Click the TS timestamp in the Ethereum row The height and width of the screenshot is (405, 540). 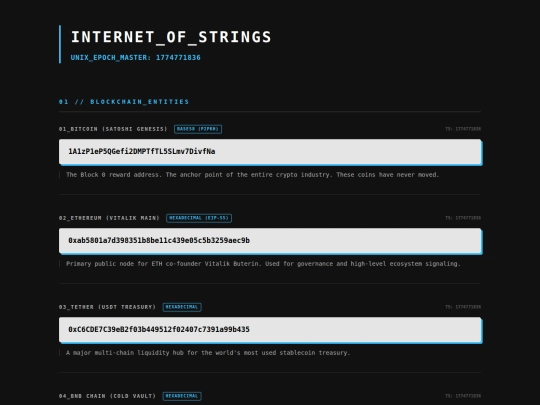pyautogui.click(x=463, y=218)
